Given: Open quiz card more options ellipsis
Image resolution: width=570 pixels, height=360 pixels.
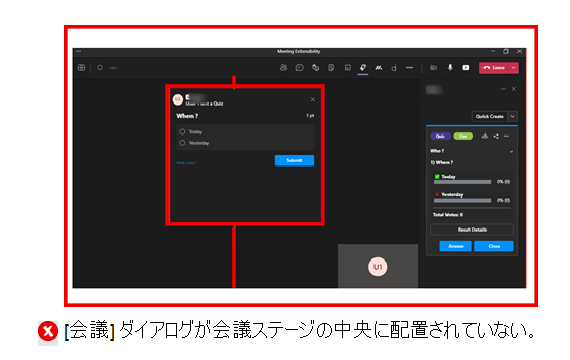Looking at the screenshot, I should (506, 136).
